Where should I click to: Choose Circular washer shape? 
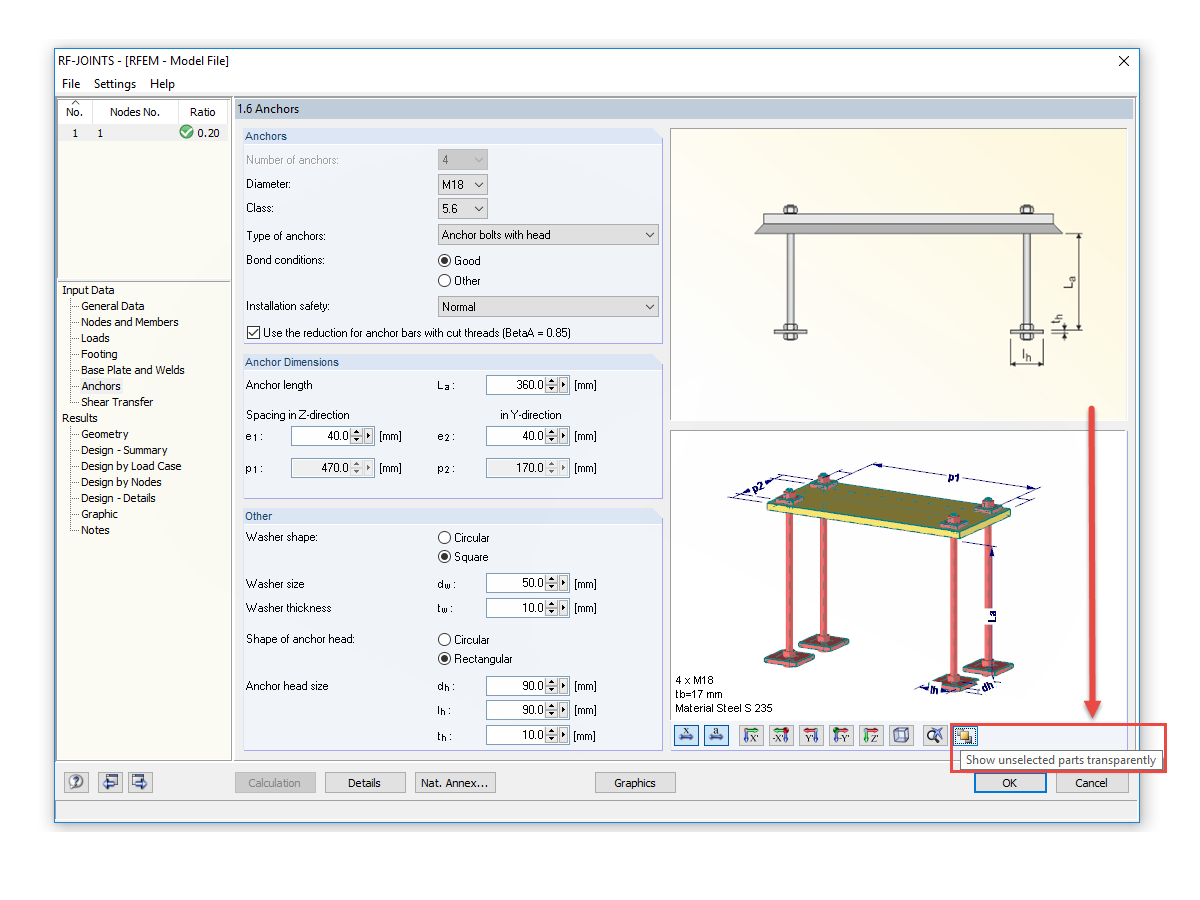pyautogui.click(x=445, y=537)
